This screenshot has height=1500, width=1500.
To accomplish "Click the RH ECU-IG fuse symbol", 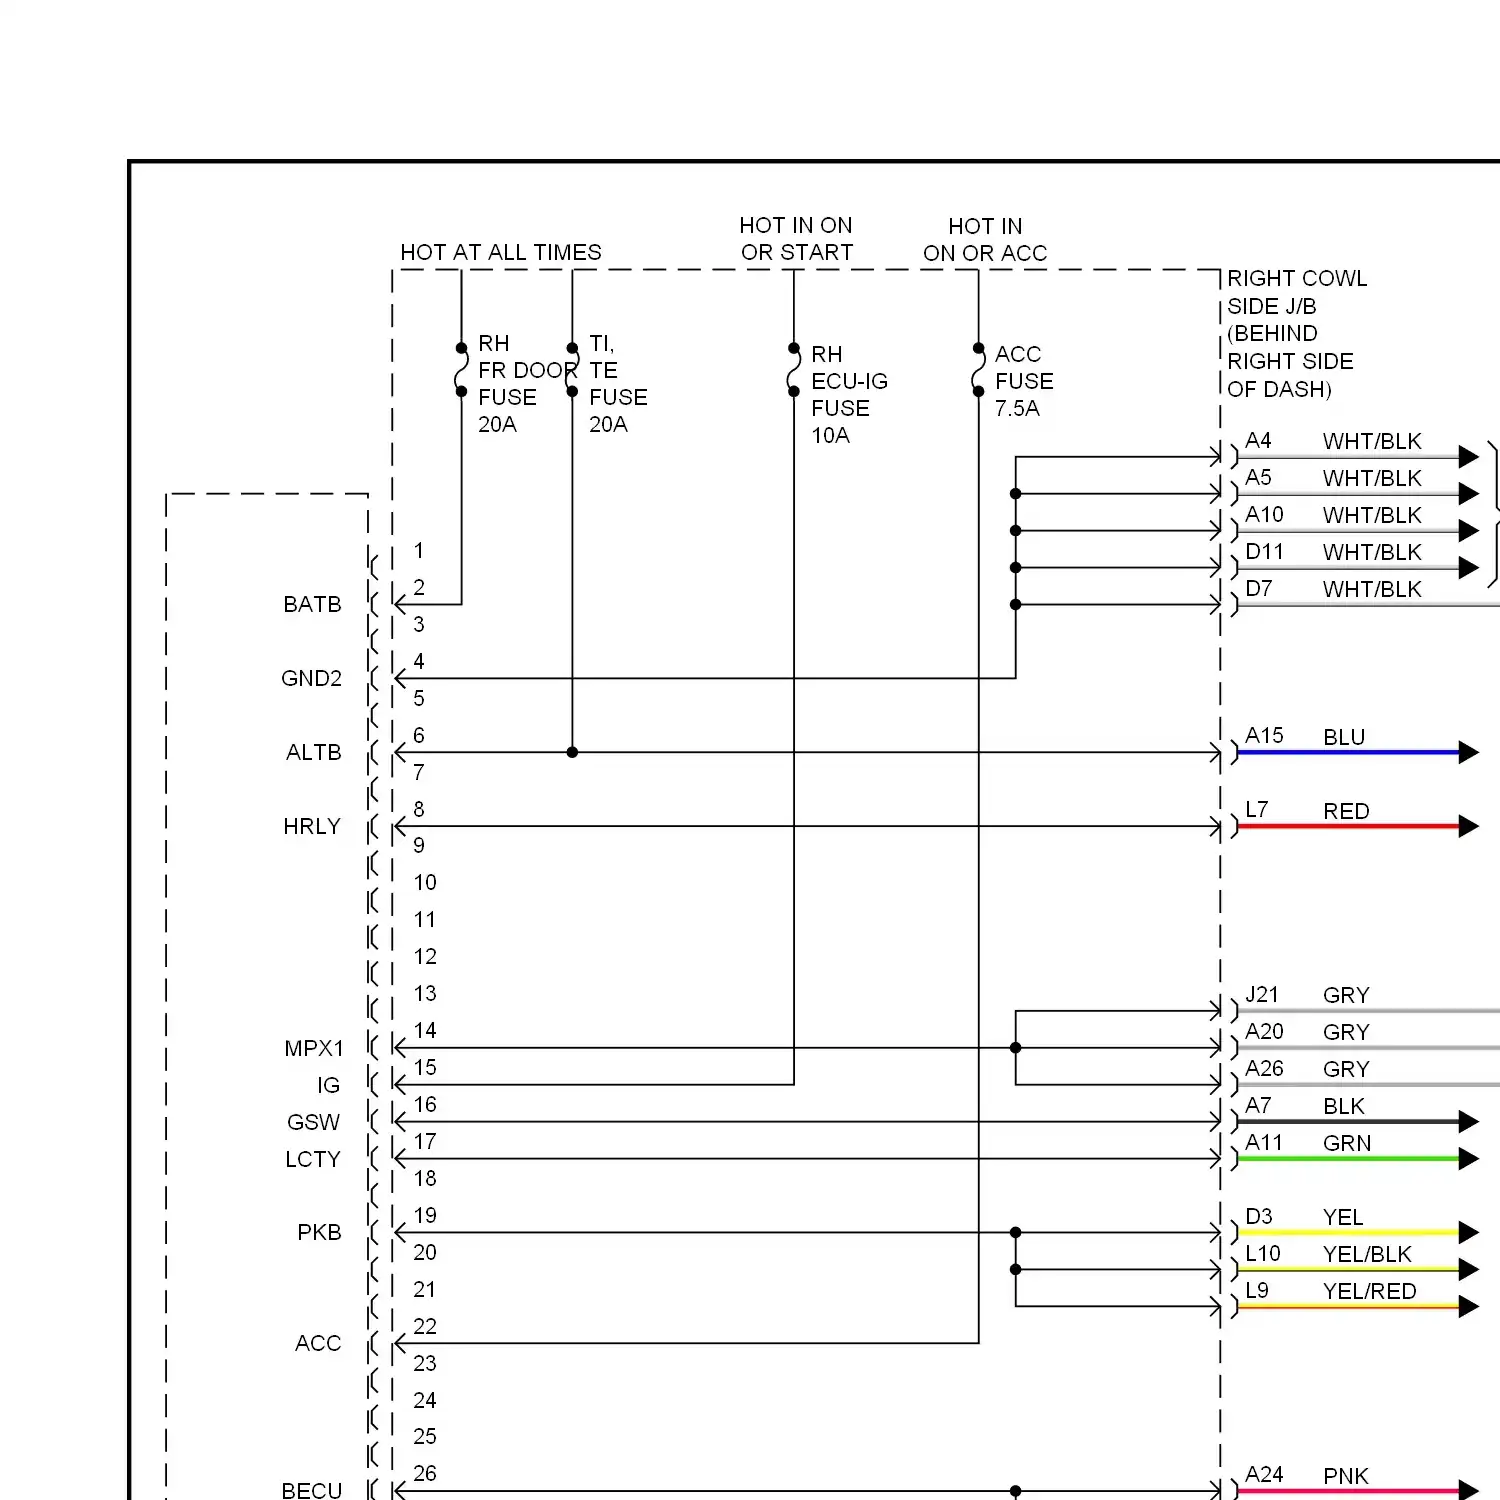I will (x=794, y=370).
